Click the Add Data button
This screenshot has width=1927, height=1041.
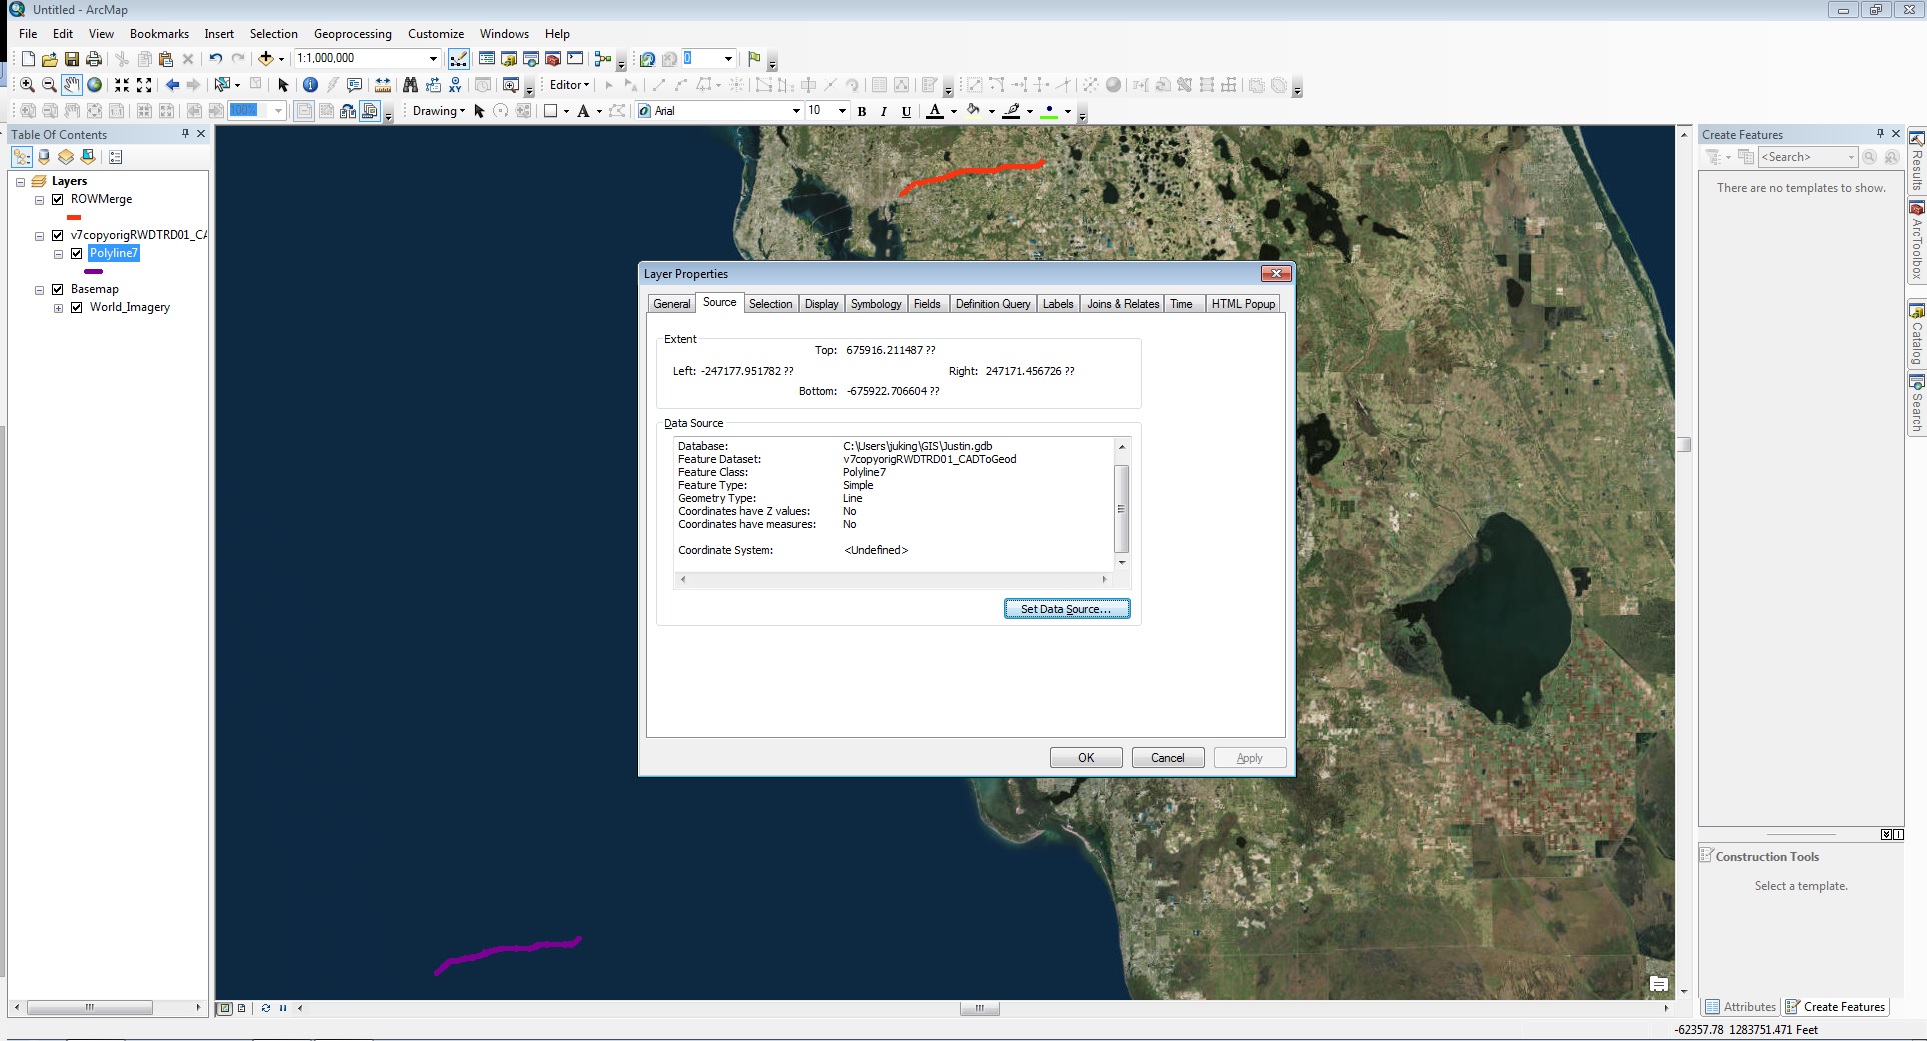coord(266,59)
